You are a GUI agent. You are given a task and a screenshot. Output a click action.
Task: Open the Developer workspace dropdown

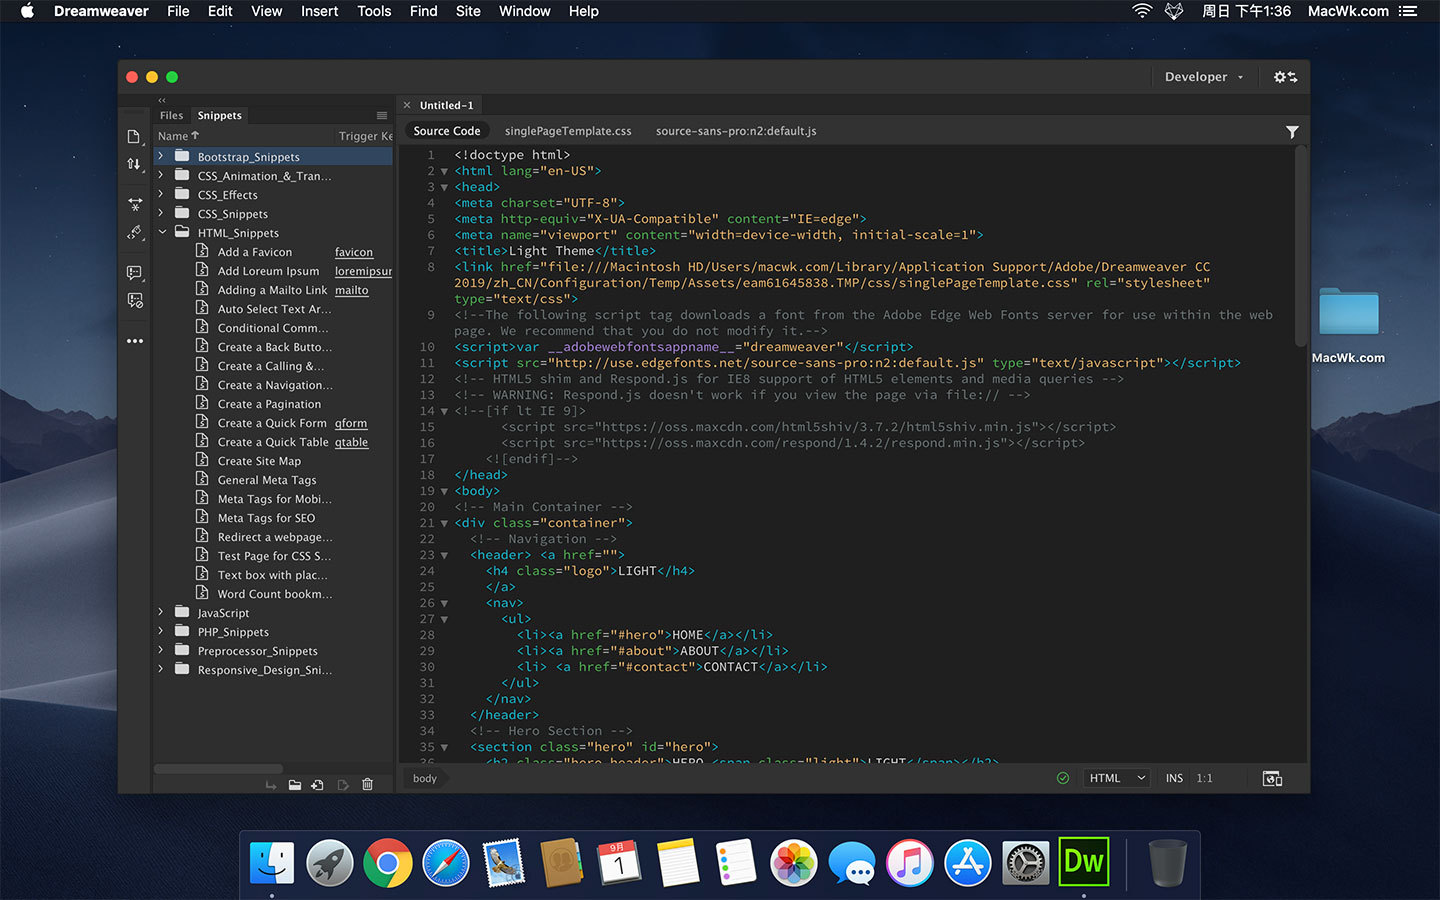click(x=1204, y=77)
